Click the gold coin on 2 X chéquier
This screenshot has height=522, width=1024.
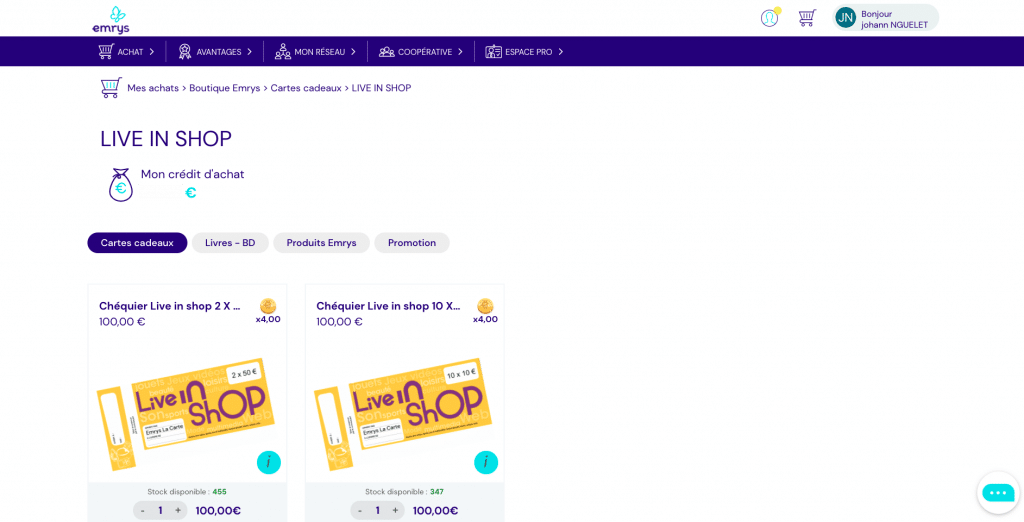pyautogui.click(x=268, y=306)
